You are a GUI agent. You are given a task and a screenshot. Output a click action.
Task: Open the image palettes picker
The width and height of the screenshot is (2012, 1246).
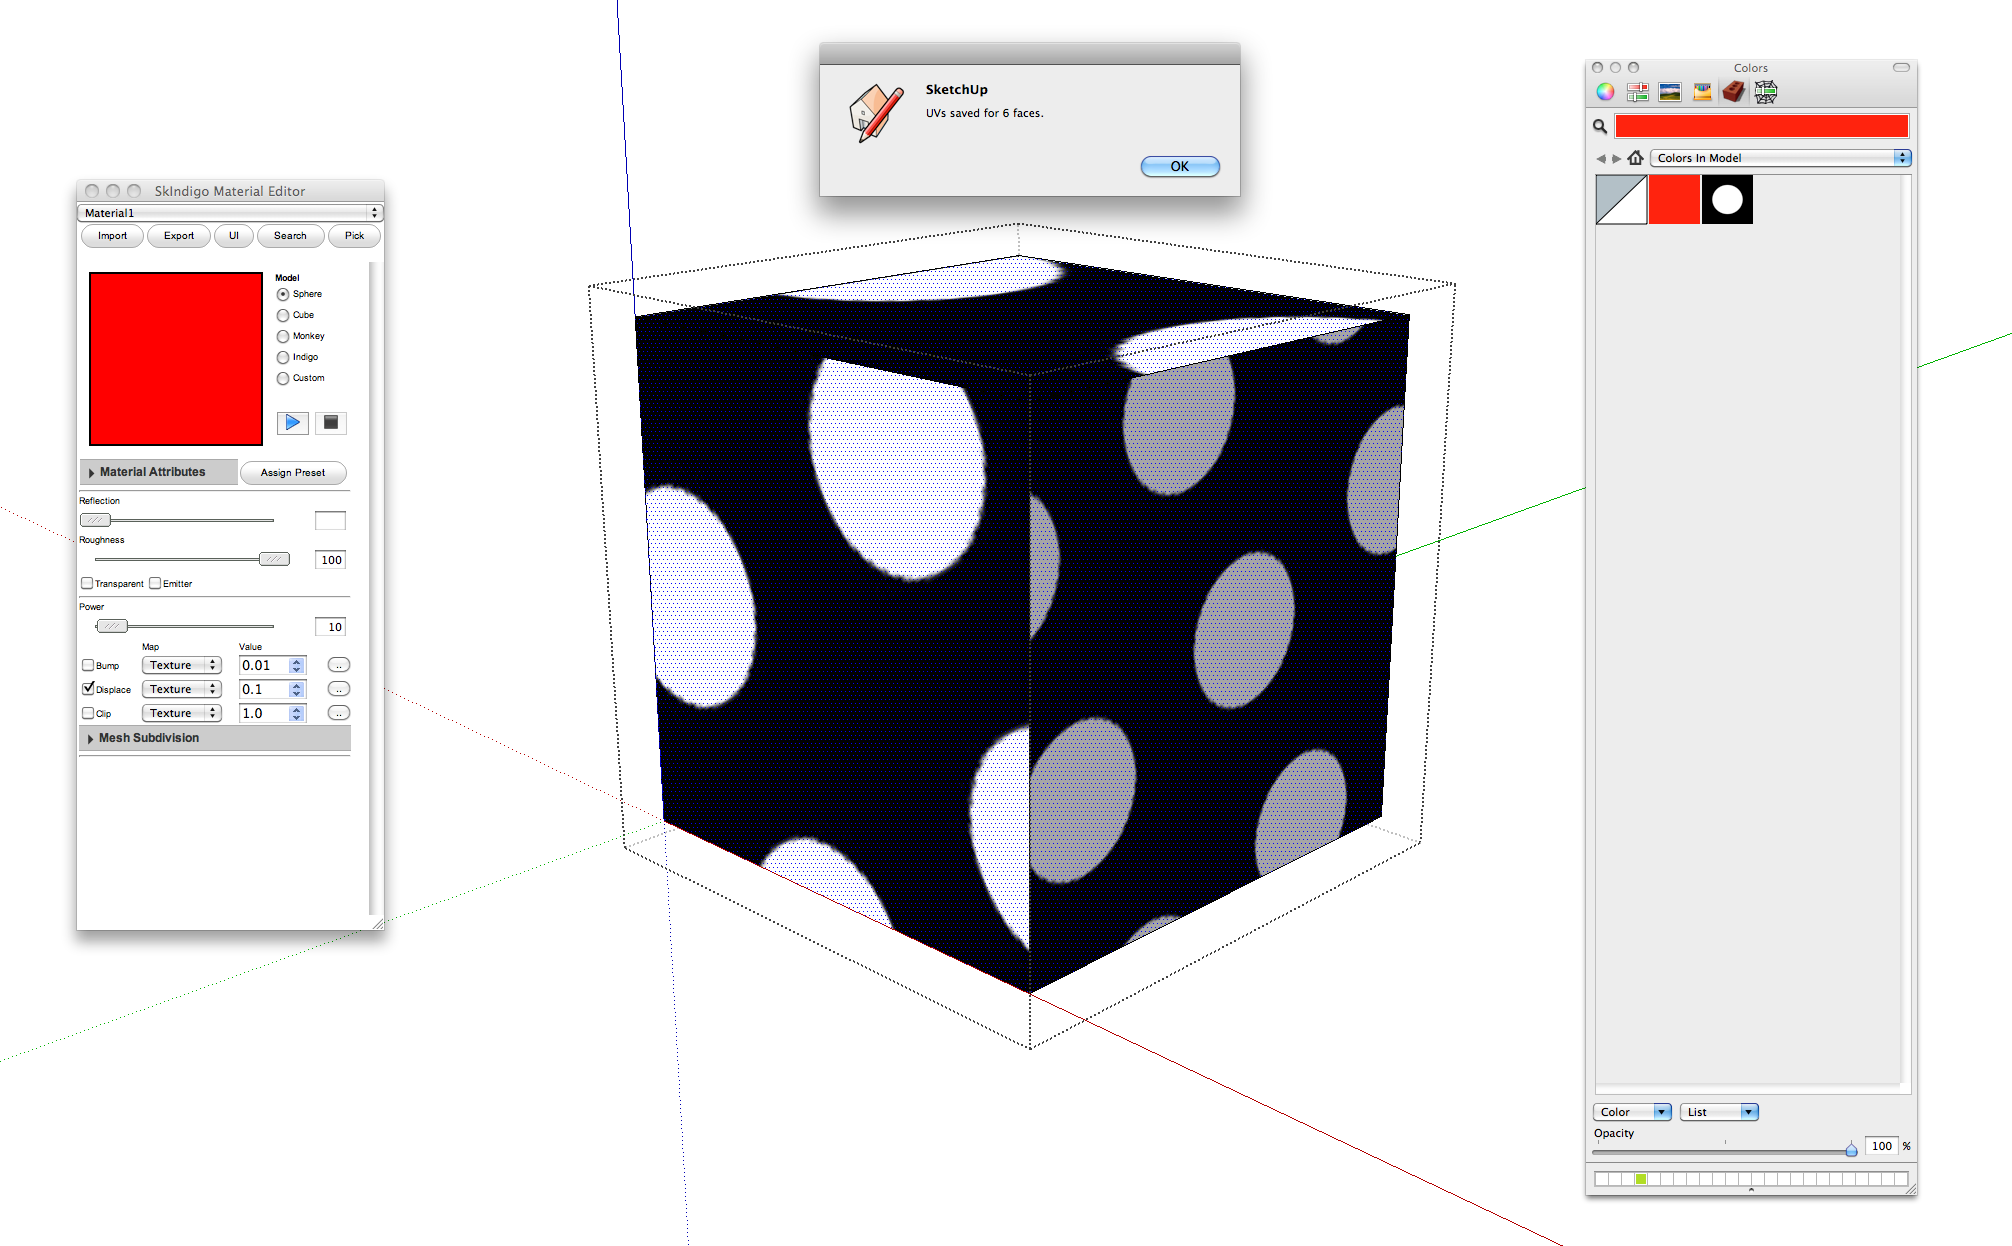(1669, 92)
